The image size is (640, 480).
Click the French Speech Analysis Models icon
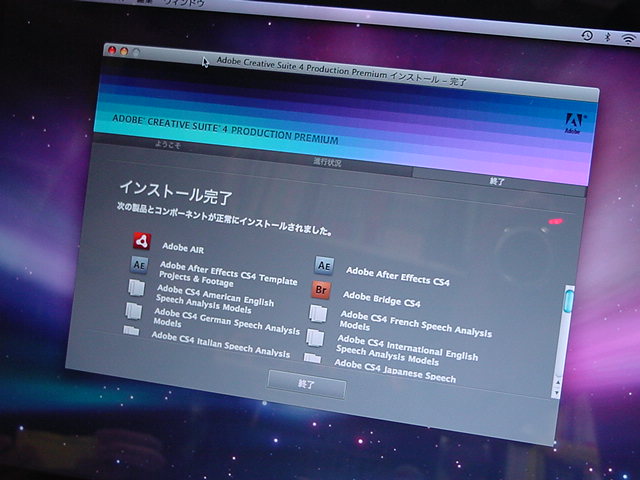coord(318,314)
